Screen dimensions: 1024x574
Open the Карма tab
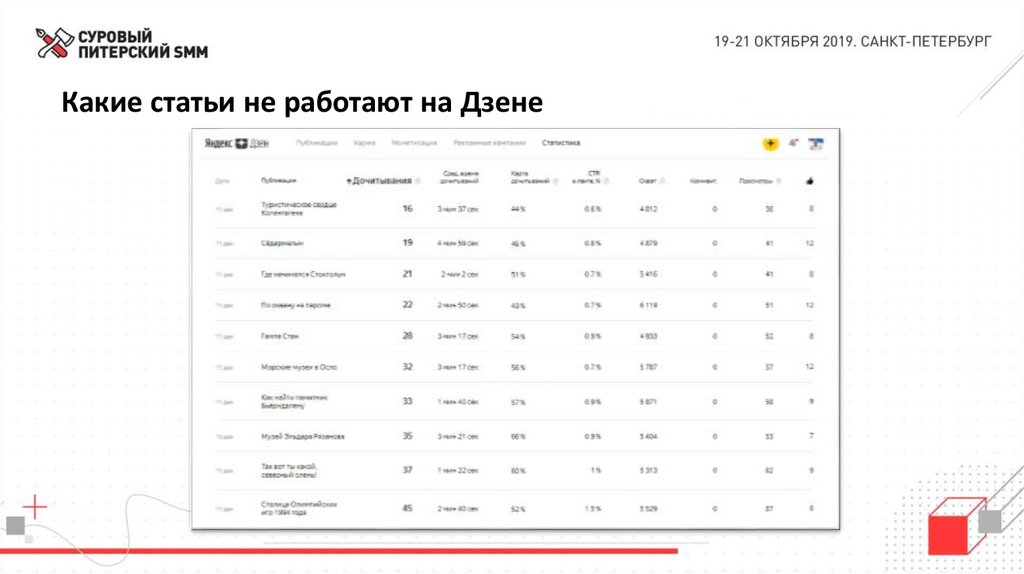tap(364, 143)
